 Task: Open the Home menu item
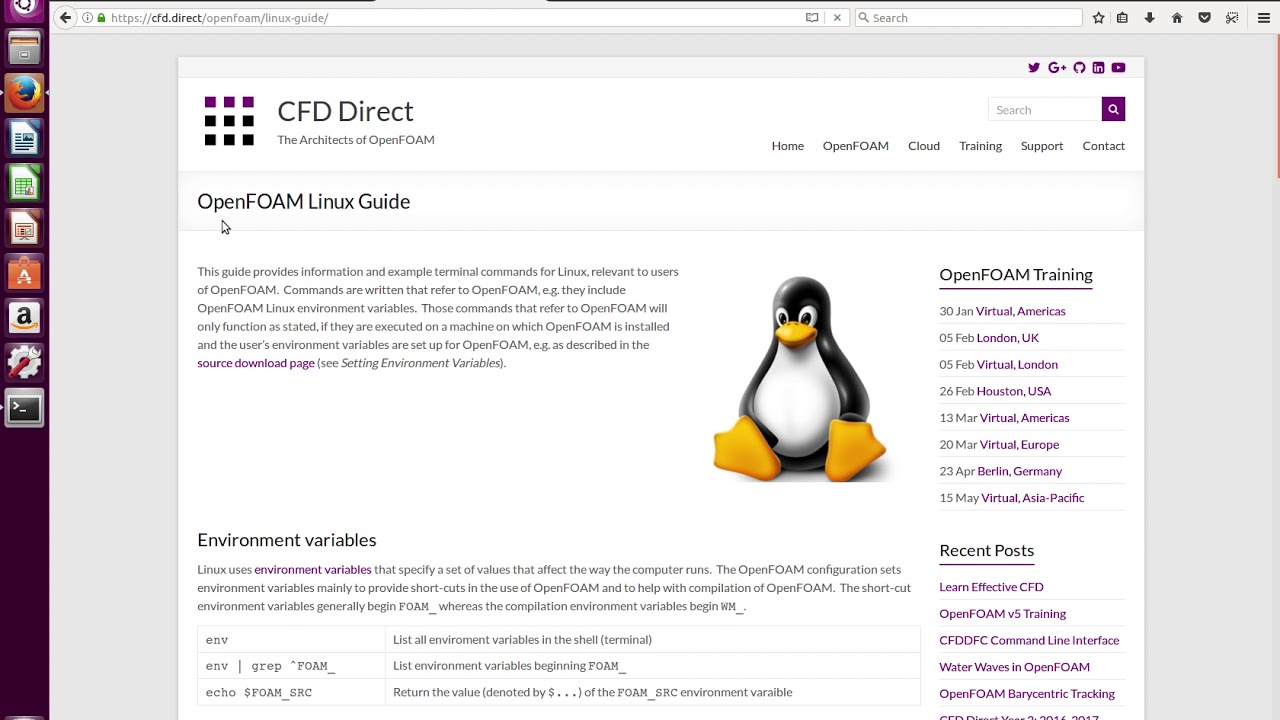(x=787, y=146)
